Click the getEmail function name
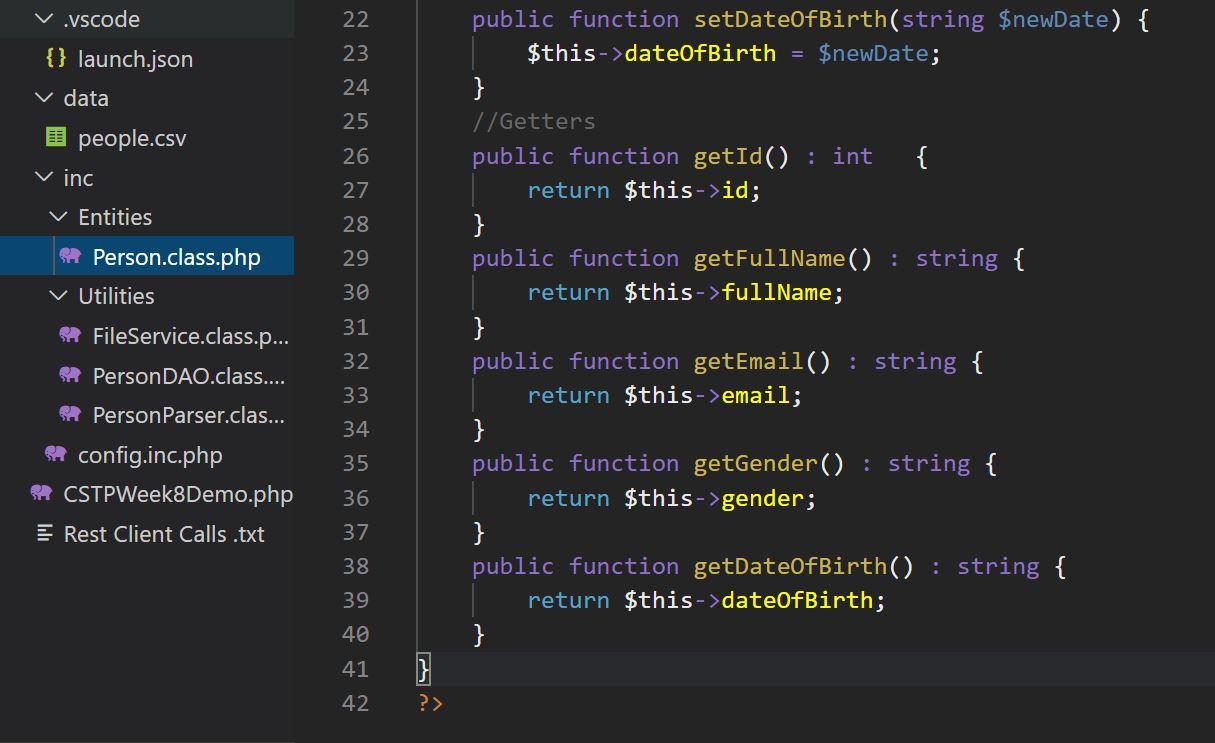The height and width of the screenshot is (743, 1215). tap(749, 361)
